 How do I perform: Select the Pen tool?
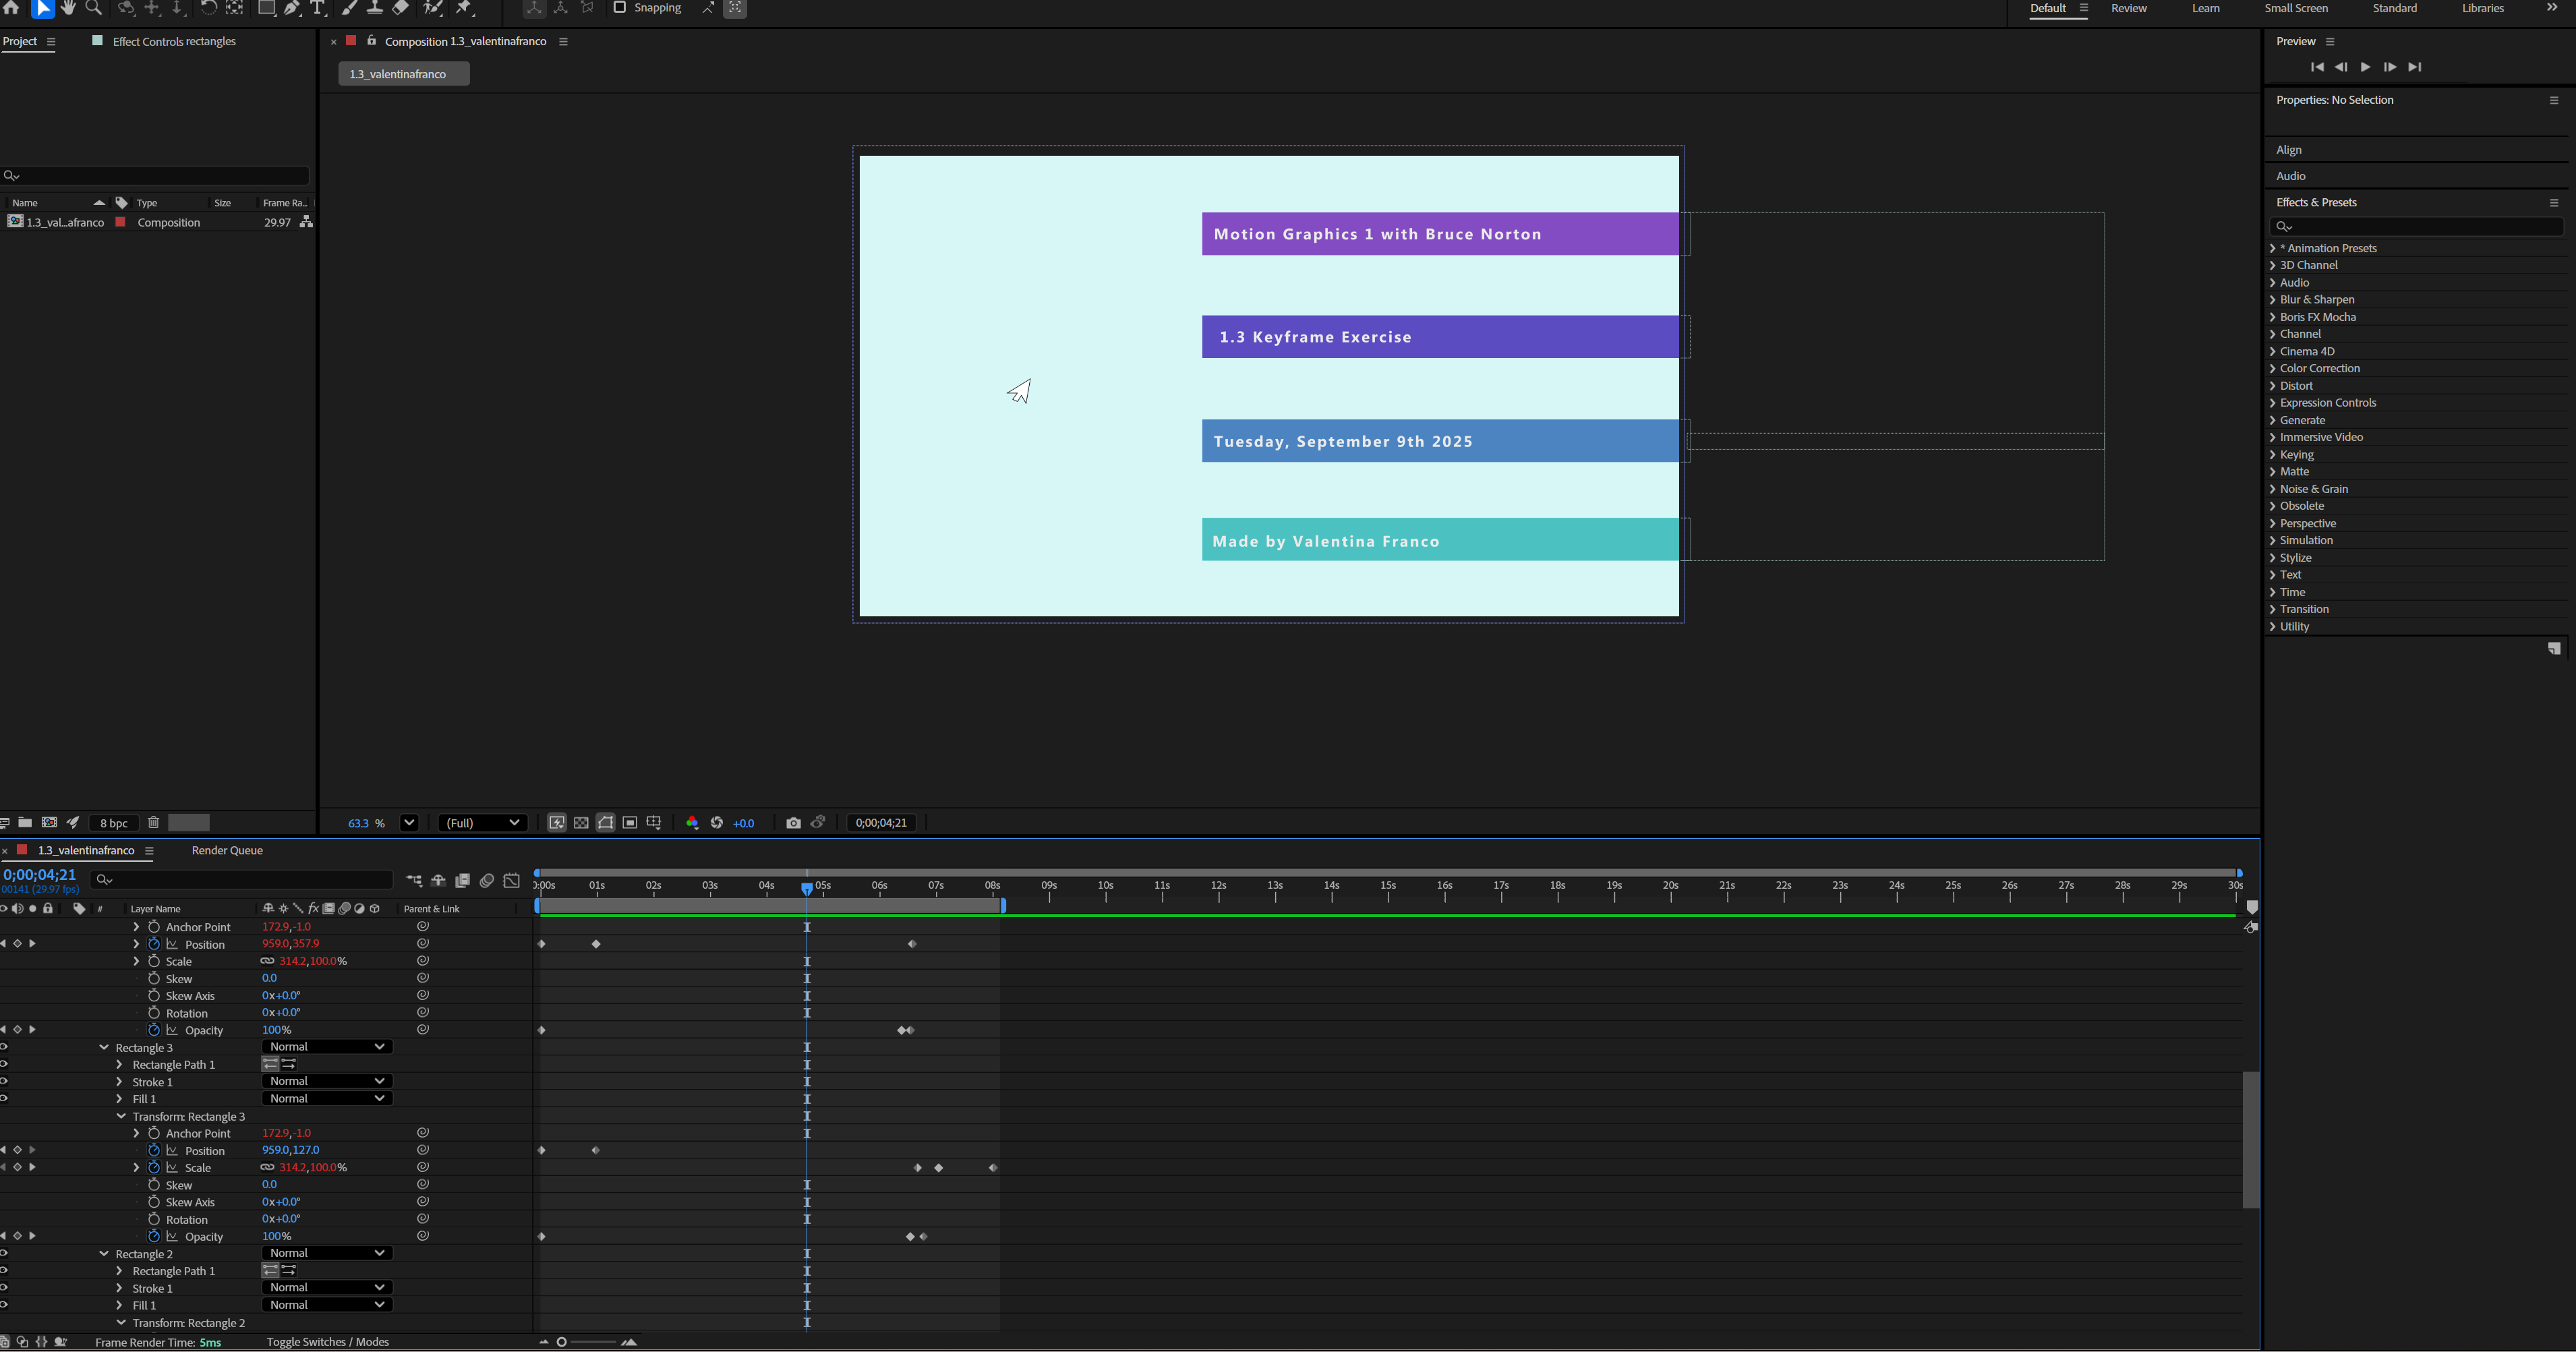click(292, 8)
